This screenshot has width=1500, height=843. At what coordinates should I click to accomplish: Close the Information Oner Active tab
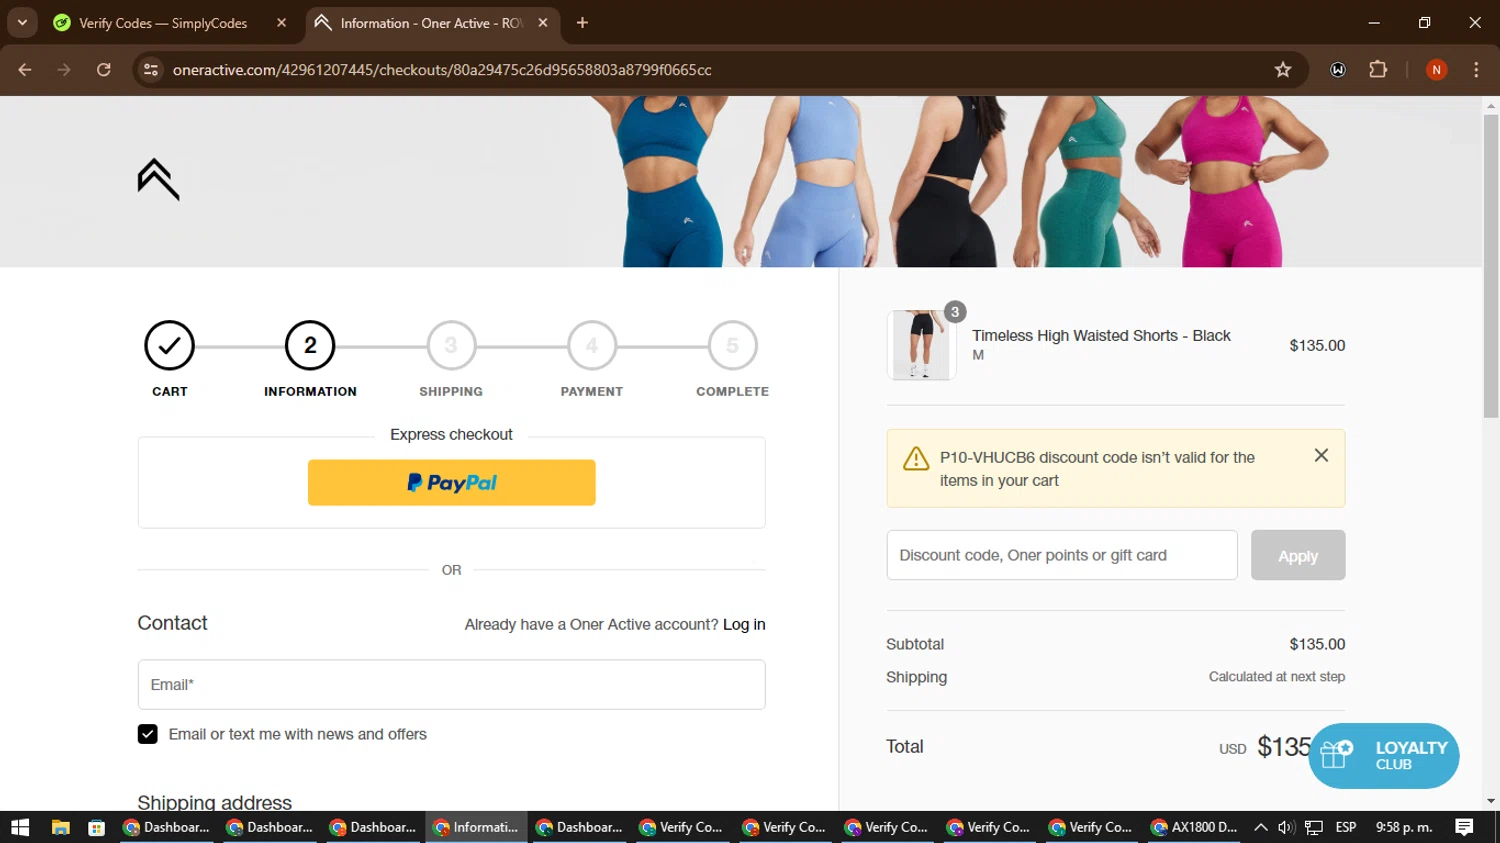coord(543,23)
